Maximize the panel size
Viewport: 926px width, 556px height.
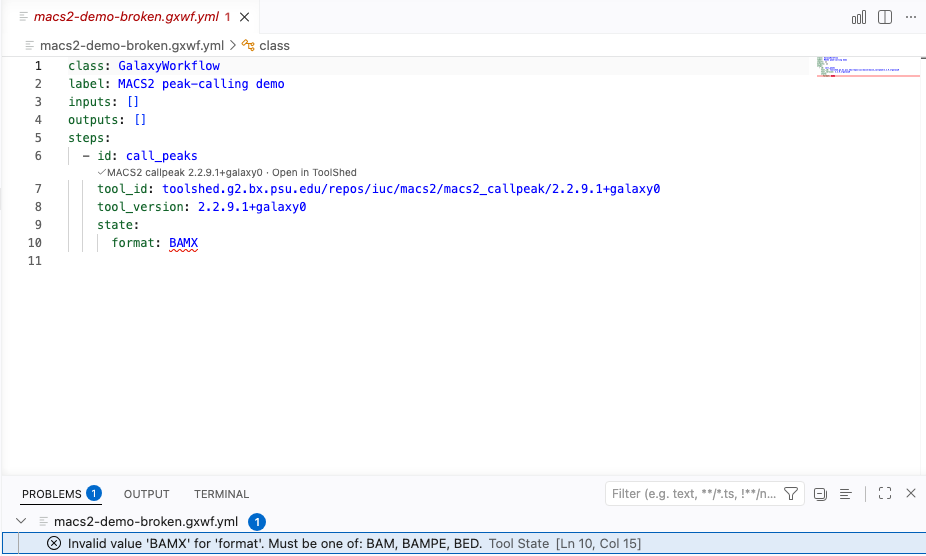(x=885, y=493)
